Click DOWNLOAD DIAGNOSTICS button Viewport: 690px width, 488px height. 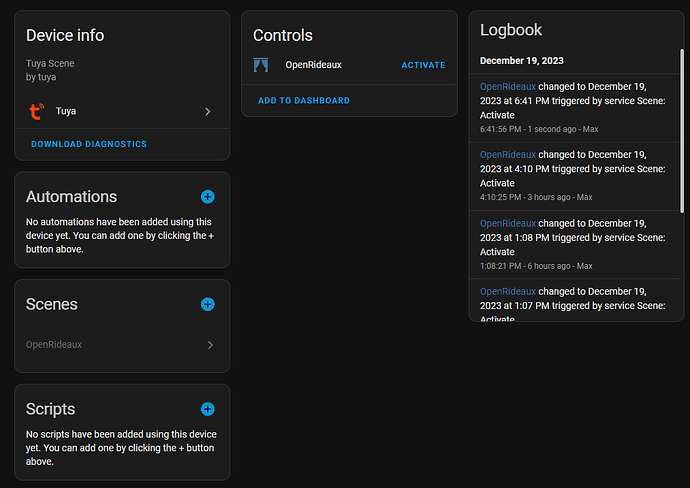89,144
